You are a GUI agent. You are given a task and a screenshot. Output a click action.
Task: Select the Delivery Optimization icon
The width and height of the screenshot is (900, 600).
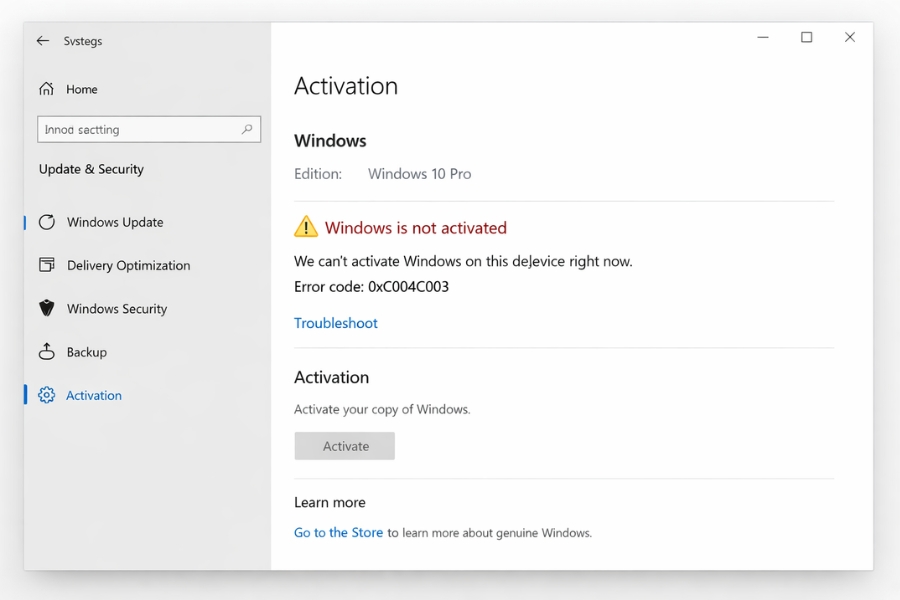47,265
